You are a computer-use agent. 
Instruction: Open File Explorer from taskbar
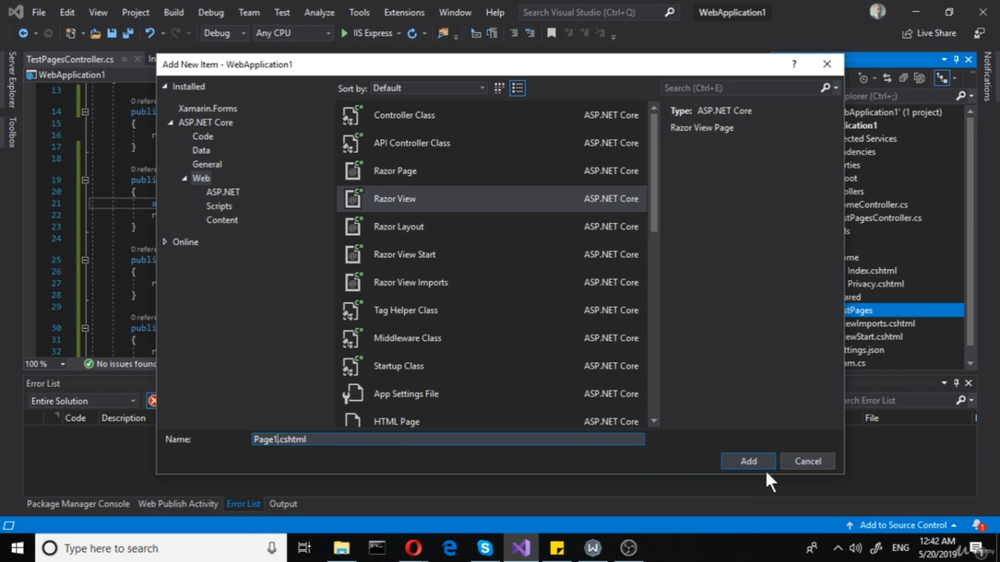(x=342, y=548)
